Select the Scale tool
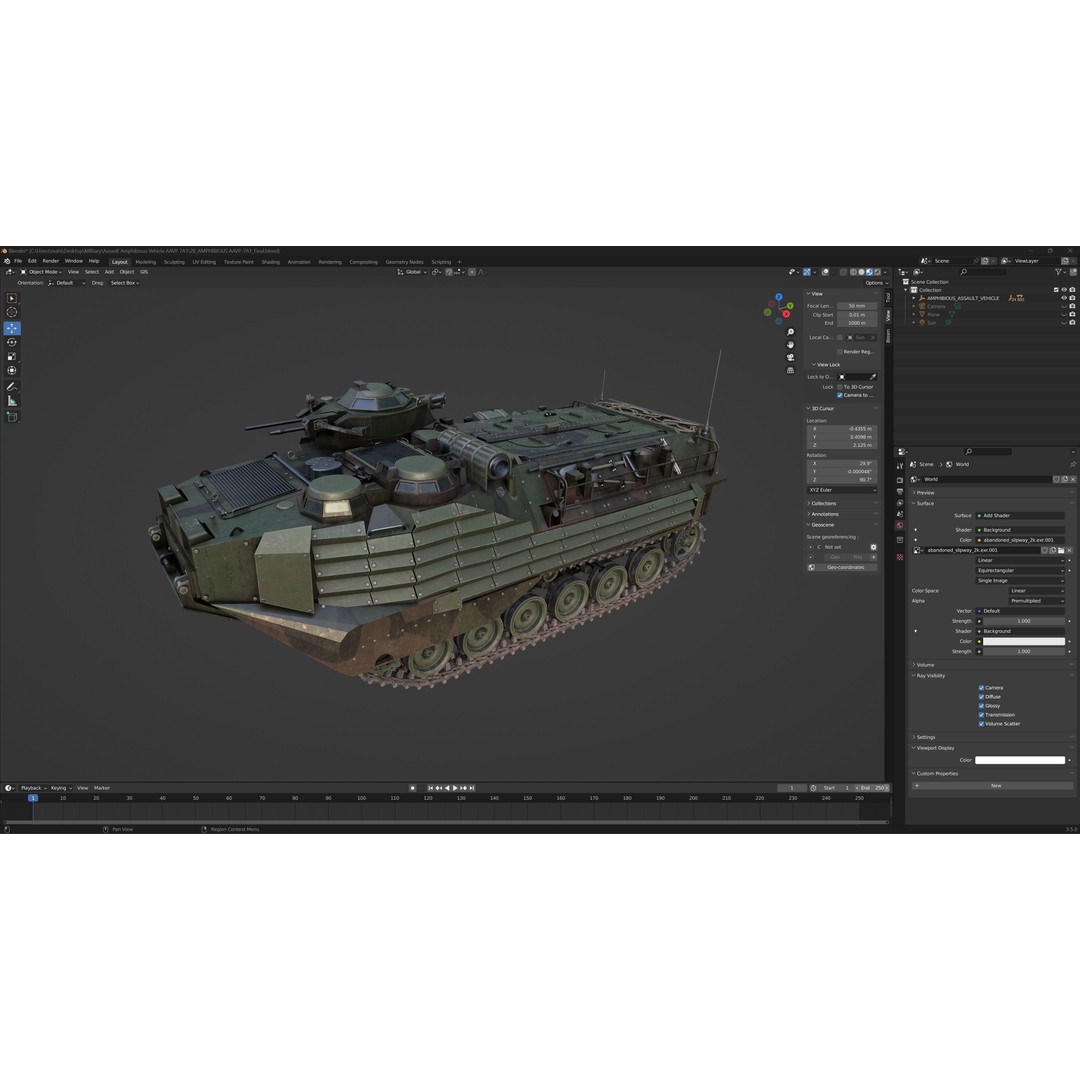 [x=12, y=356]
